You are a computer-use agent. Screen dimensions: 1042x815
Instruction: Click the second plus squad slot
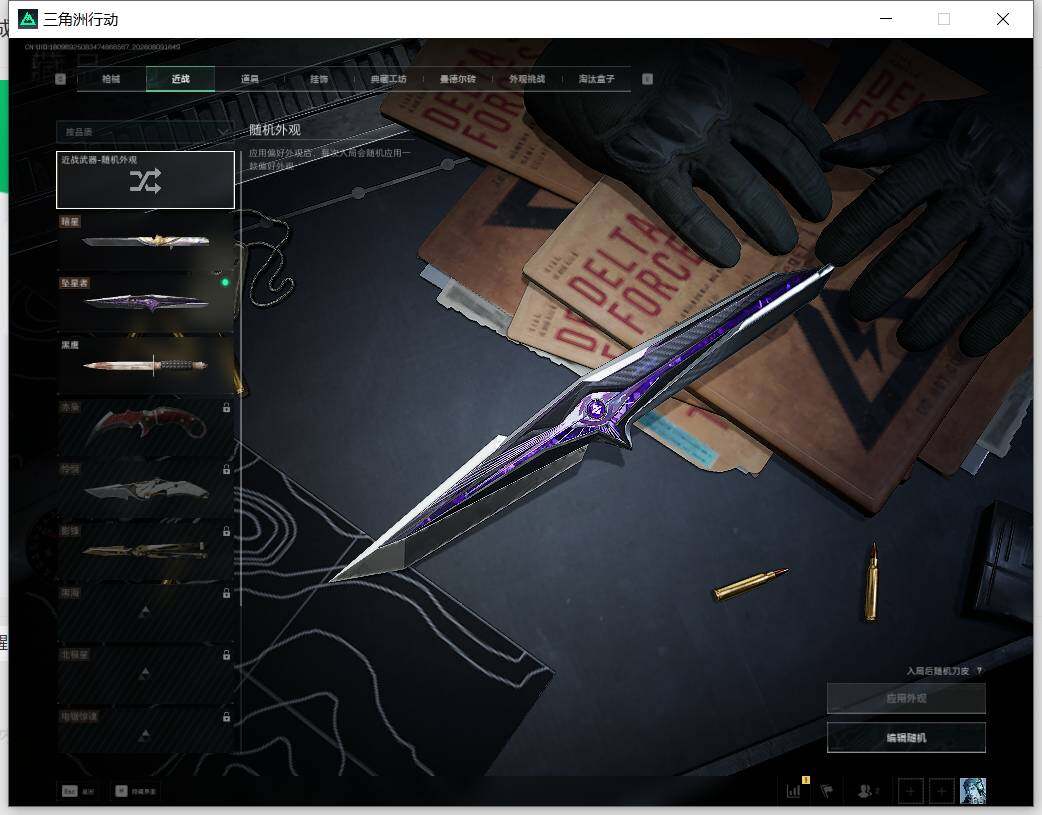tap(941, 791)
